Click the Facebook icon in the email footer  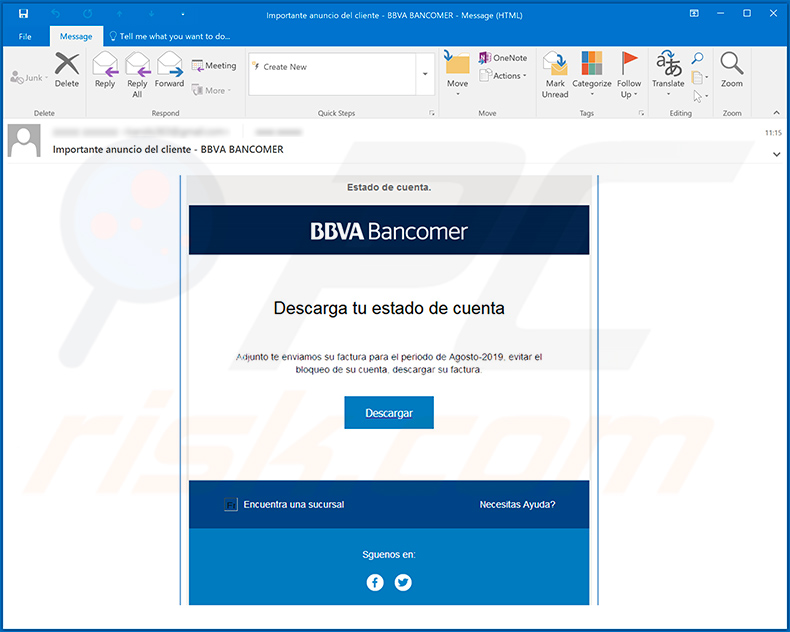(x=375, y=583)
